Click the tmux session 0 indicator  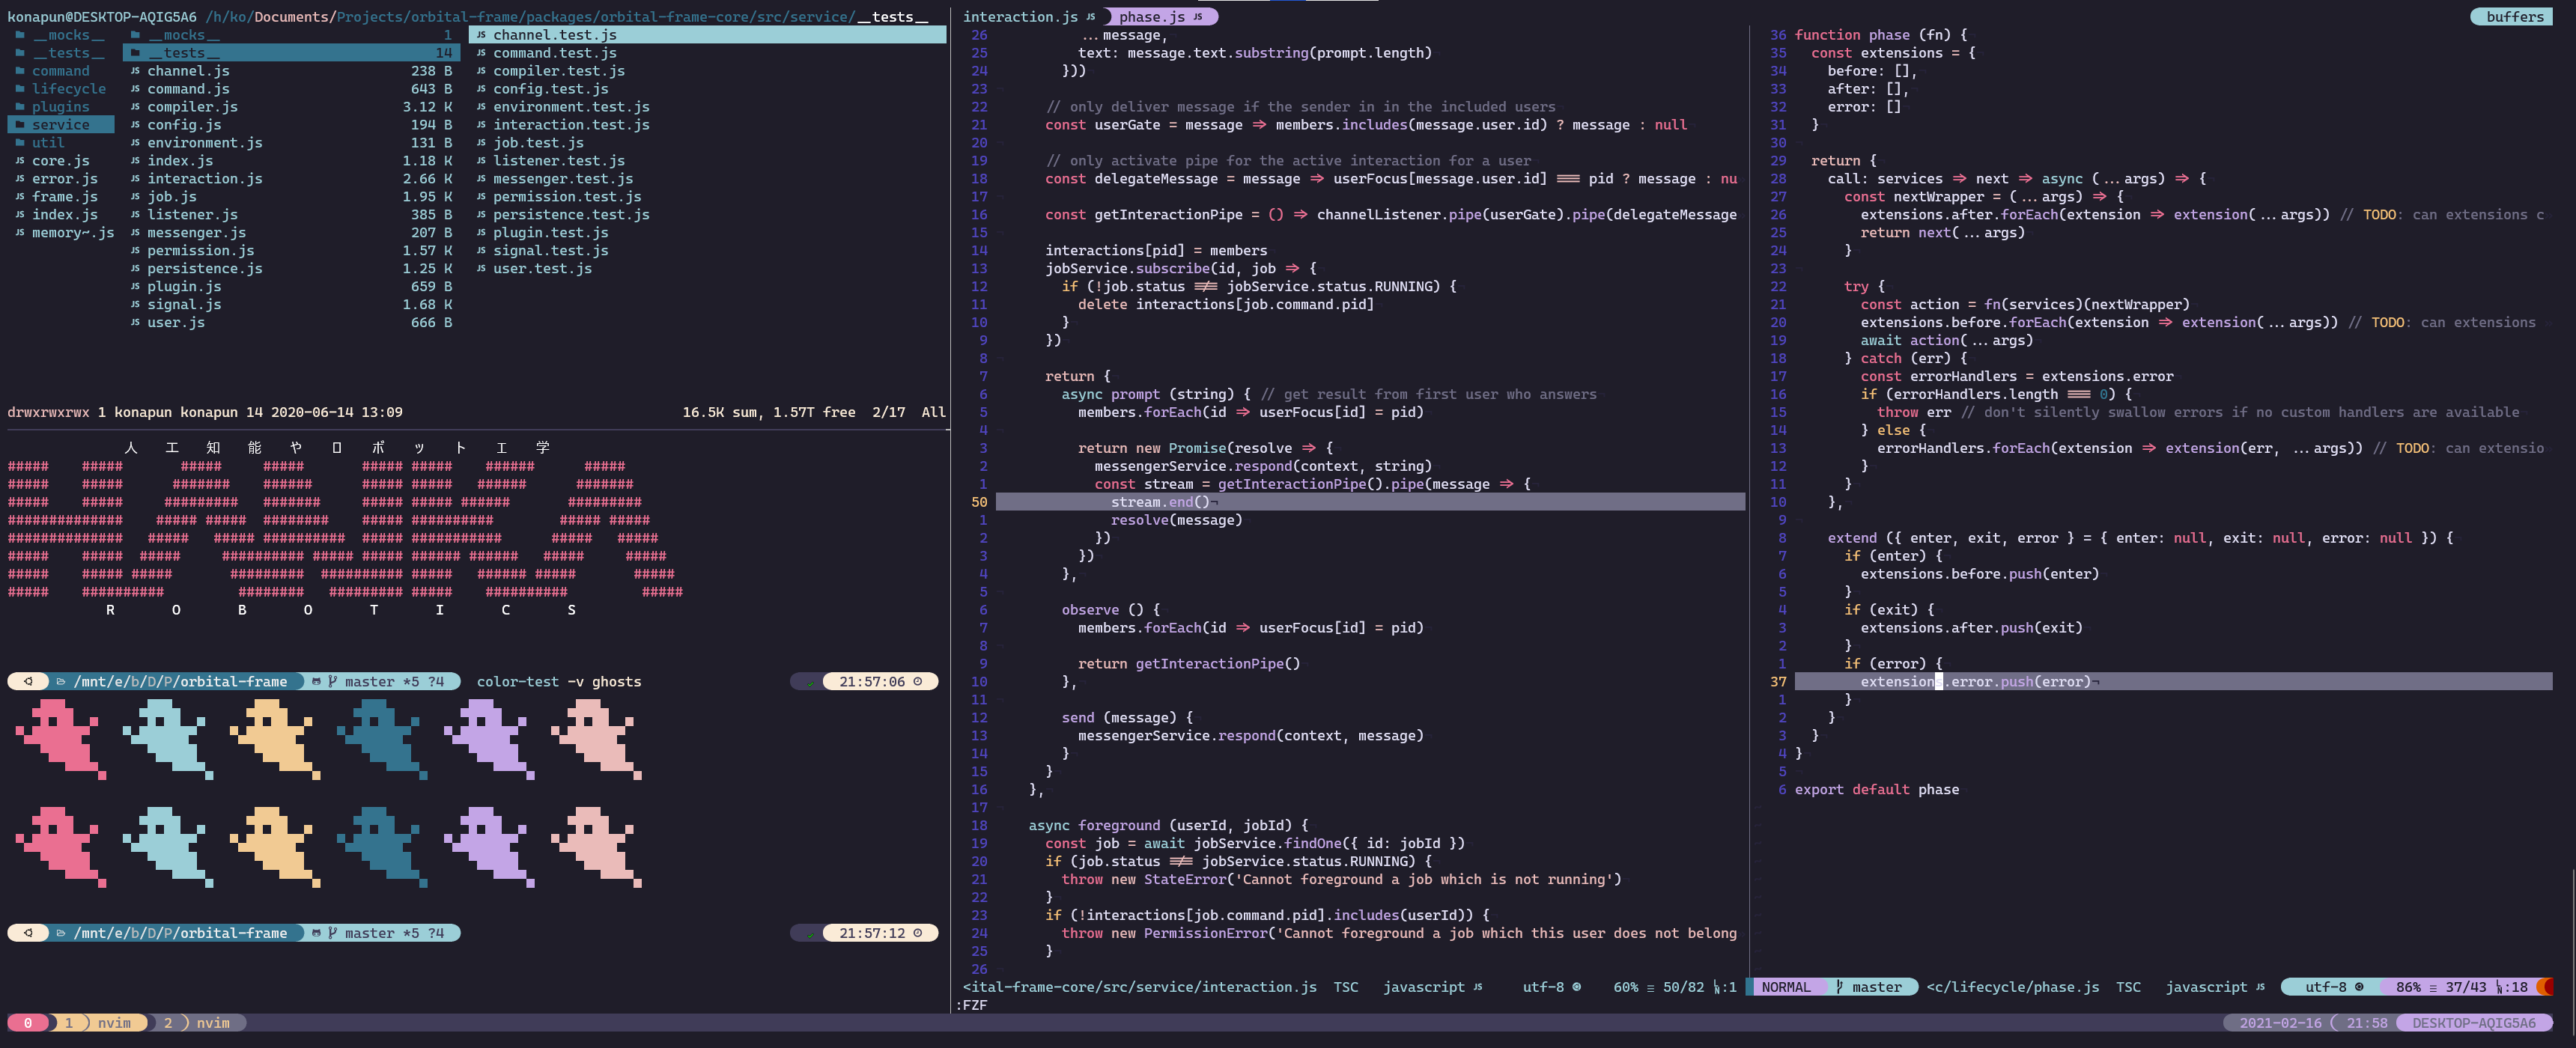[28, 1023]
